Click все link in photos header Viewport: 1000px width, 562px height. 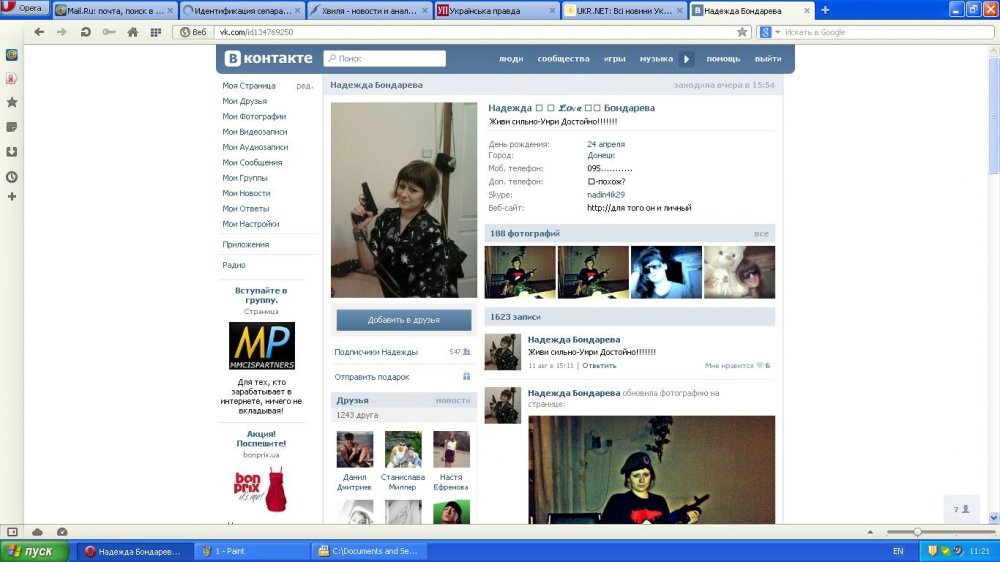tap(761, 233)
